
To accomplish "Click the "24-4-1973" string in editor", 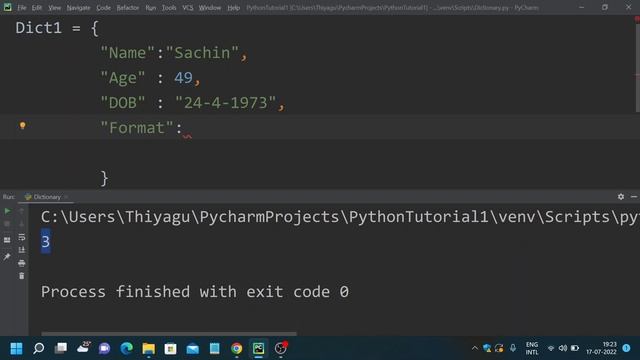I will coord(226,103).
